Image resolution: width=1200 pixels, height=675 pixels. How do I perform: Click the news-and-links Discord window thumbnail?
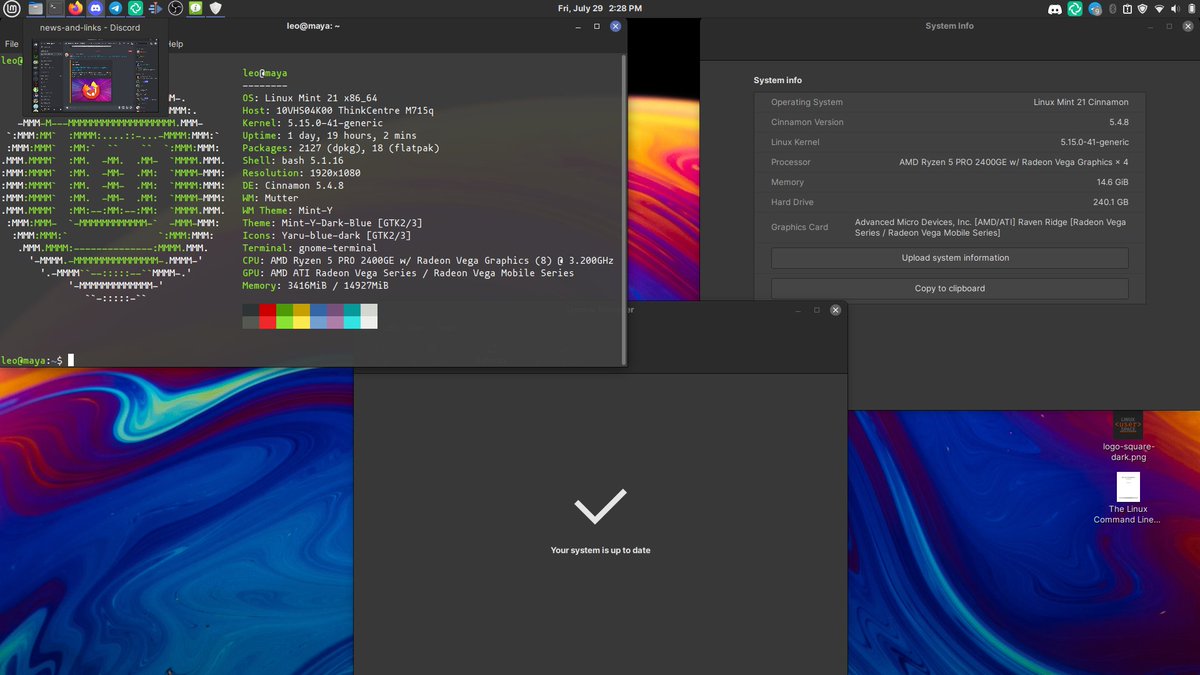click(x=97, y=76)
